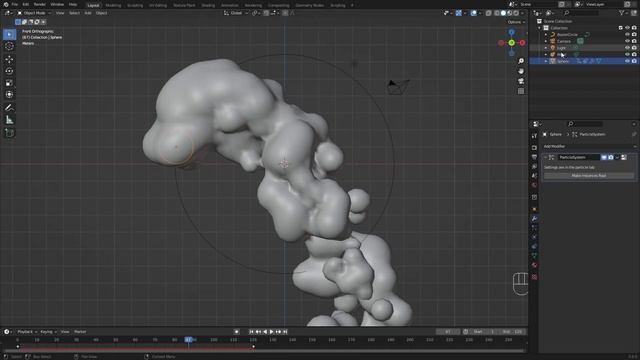640x360 pixels.
Task: Select the Rotate tool
Action: point(9,71)
